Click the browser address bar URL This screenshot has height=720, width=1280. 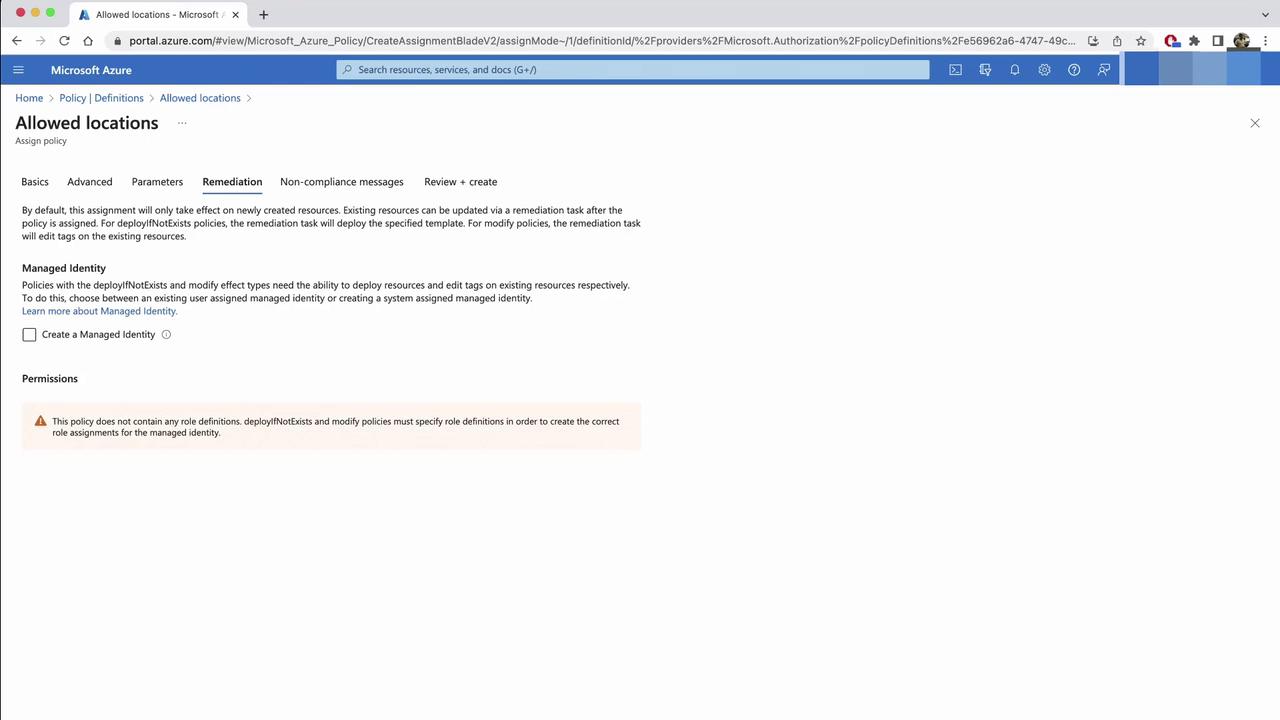602,41
